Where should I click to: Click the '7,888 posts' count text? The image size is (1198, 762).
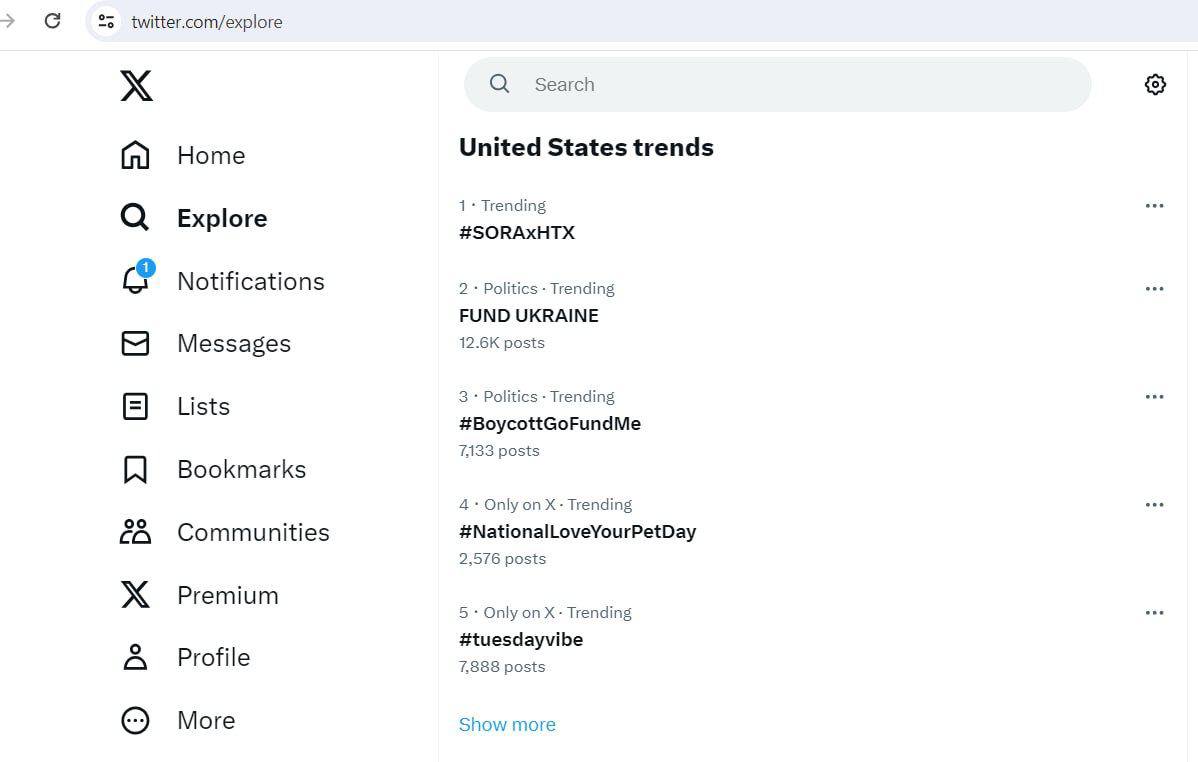(502, 666)
